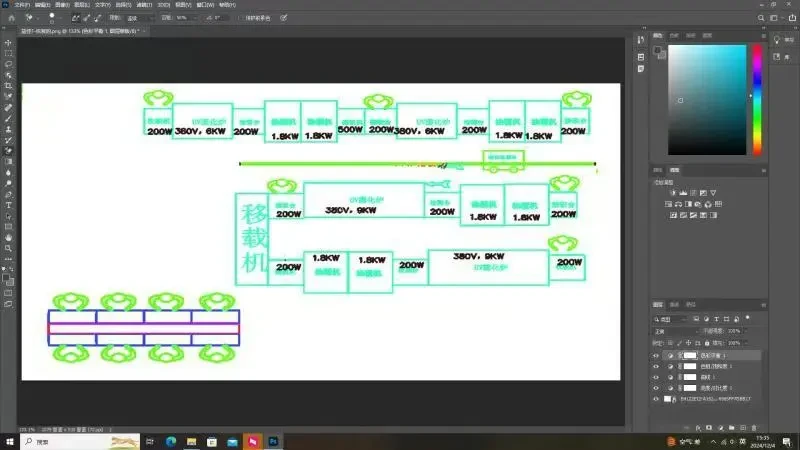This screenshot has height=450, width=800.
Task: Open the 文件 menu
Action: pyautogui.click(x=22, y=5)
